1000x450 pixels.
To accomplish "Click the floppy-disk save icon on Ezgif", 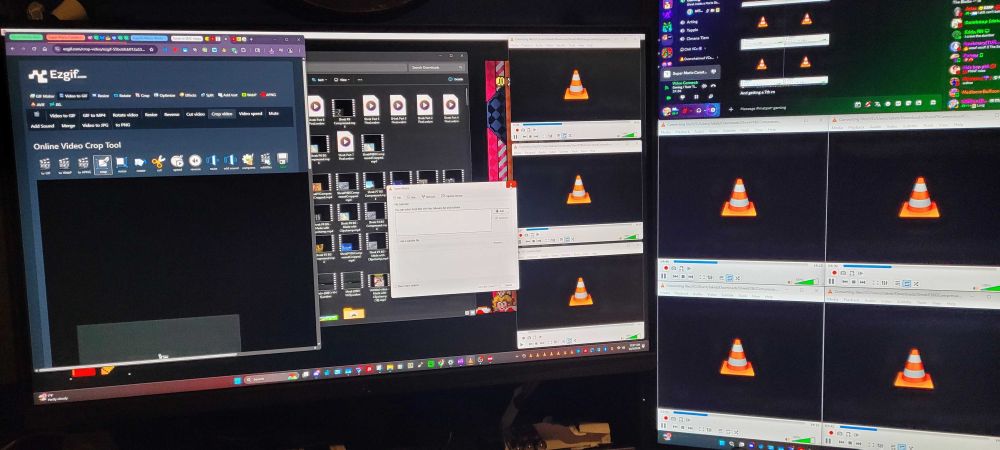I will [x=283, y=159].
